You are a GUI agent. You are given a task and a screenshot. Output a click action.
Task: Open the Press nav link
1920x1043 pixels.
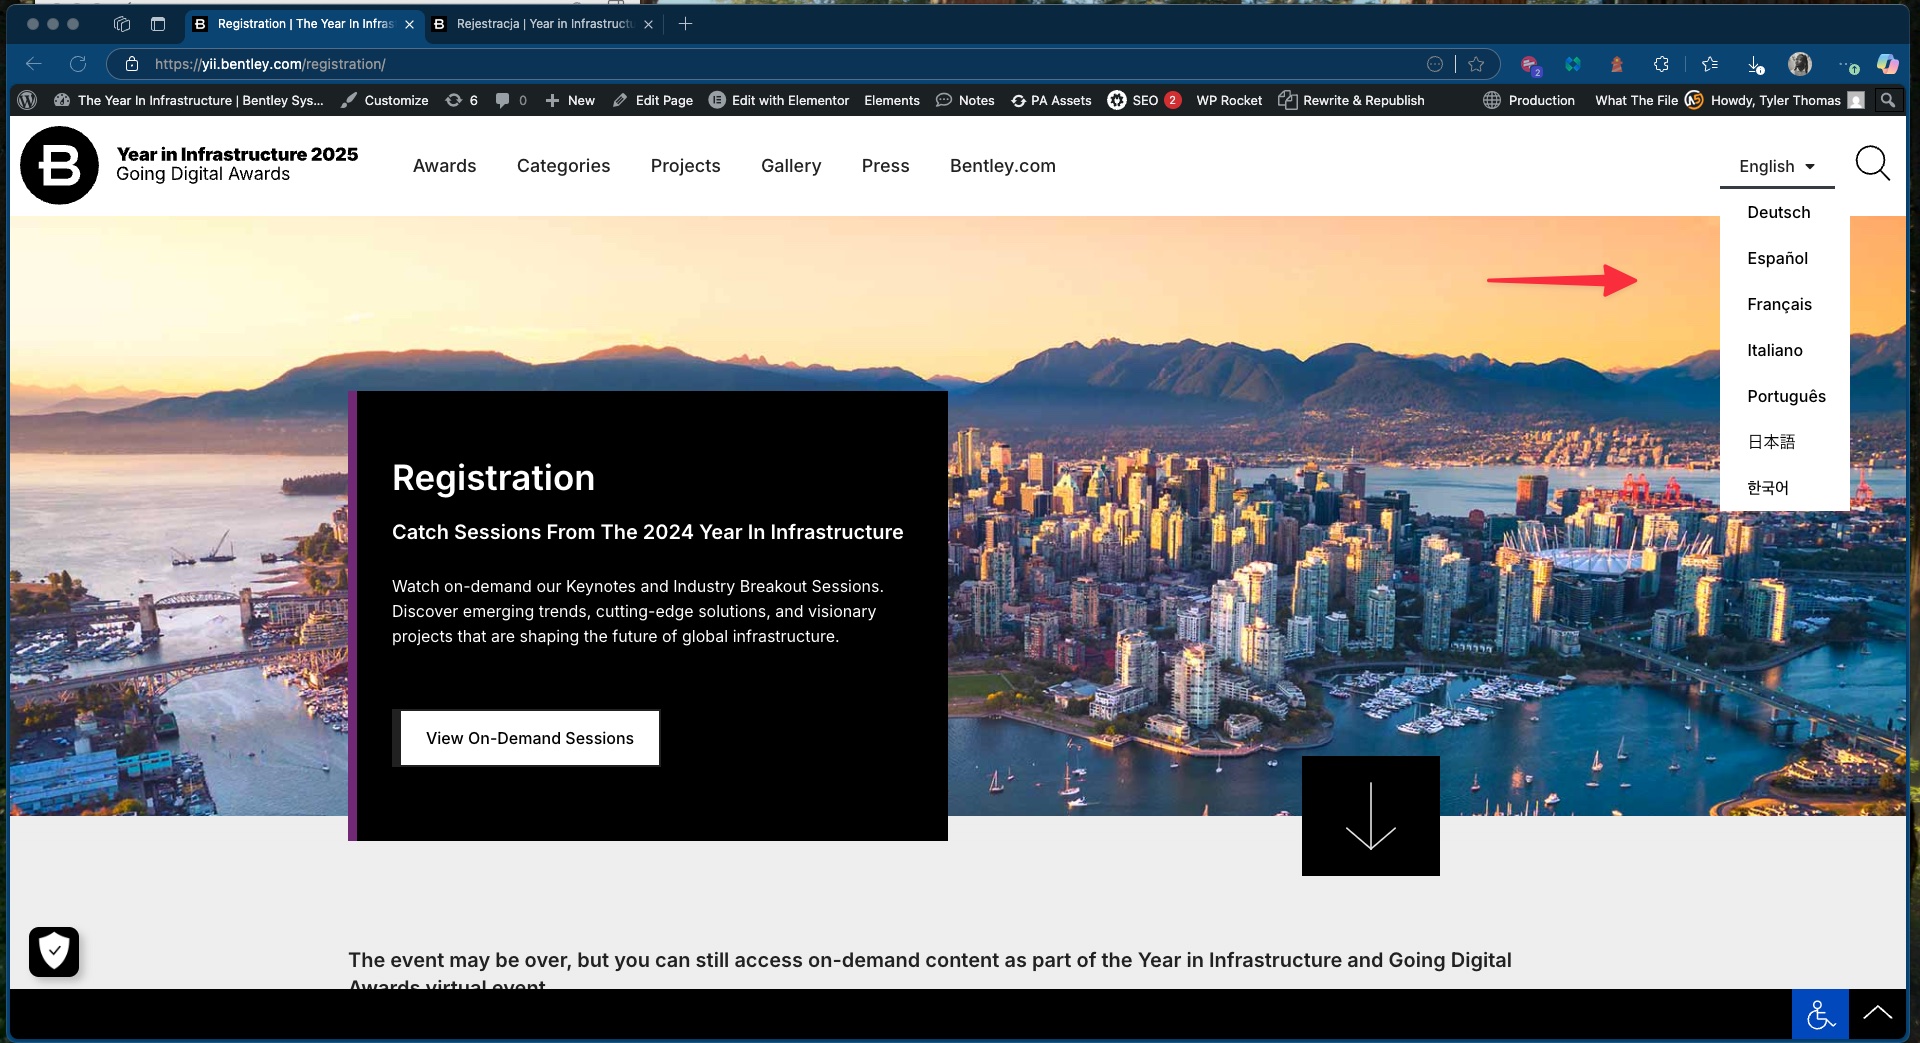pos(885,166)
